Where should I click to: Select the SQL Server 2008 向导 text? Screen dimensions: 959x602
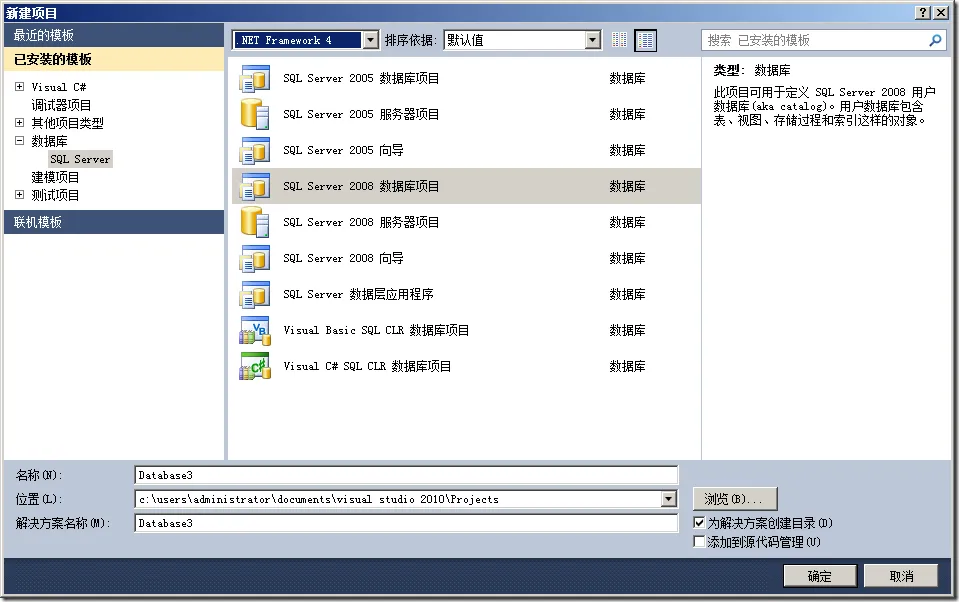(343, 258)
